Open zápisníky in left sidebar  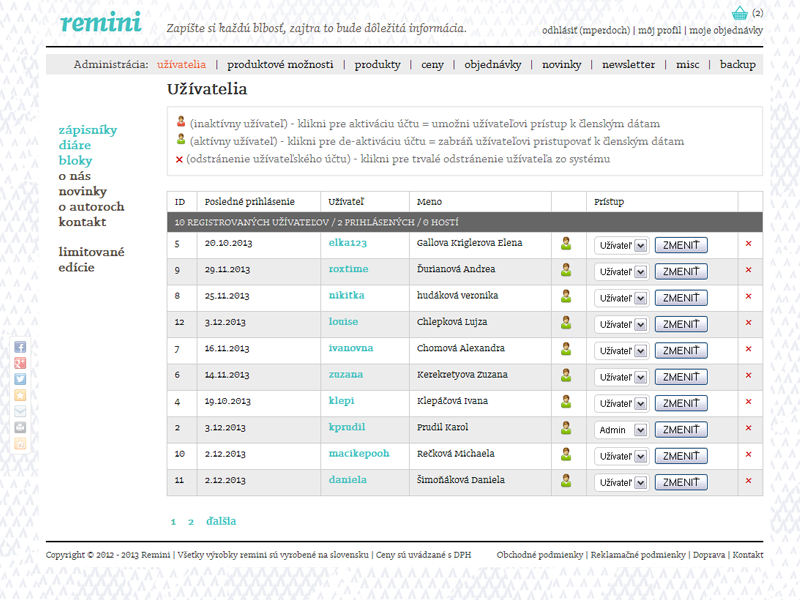(88, 130)
